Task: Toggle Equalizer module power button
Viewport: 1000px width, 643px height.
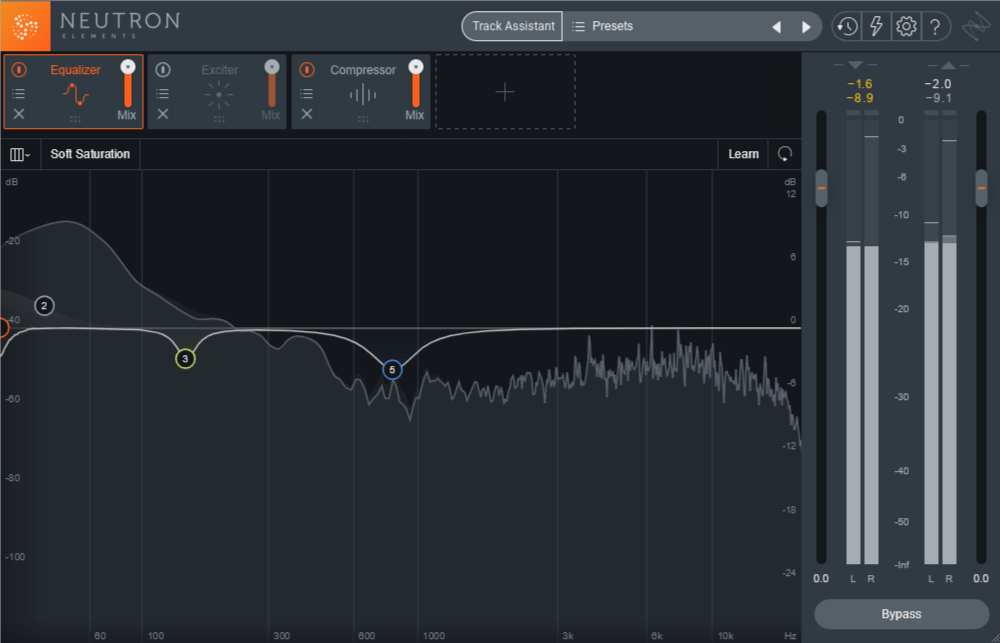Action: 19,69
